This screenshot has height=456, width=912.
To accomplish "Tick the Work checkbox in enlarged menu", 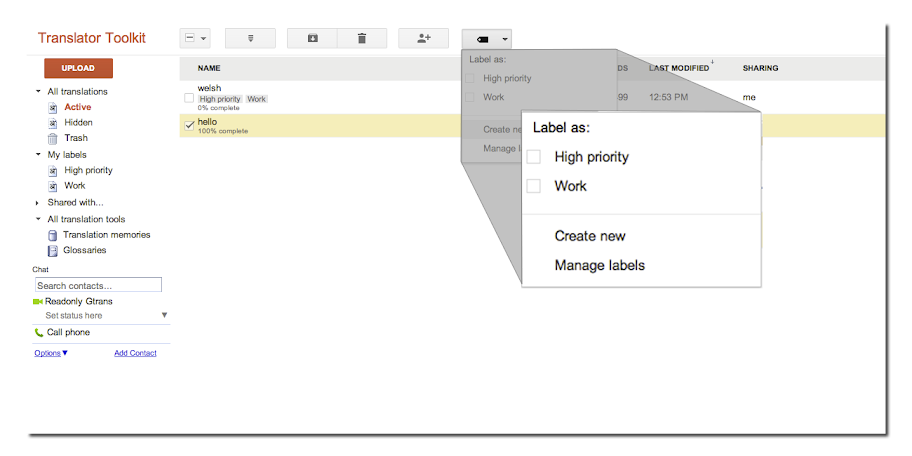I will click(x=534, y=186).
